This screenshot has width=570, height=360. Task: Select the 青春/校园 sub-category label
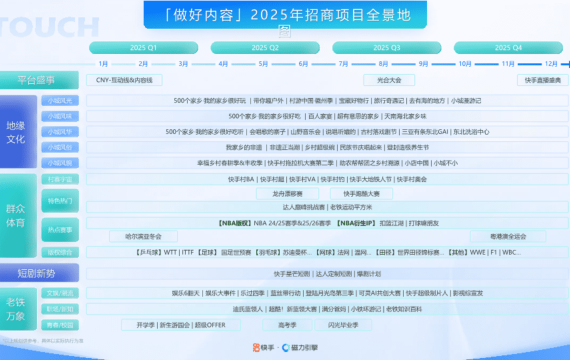[x=60, y=325]
